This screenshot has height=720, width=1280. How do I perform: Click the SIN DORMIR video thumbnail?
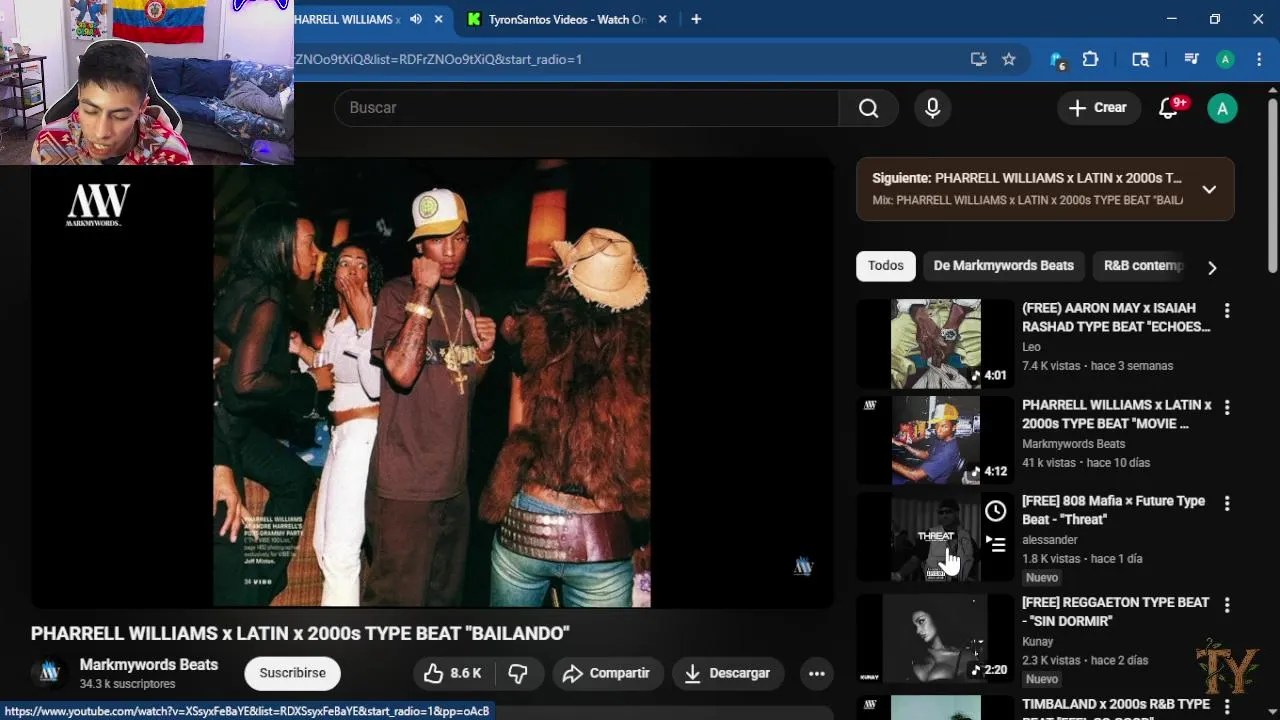936,638
